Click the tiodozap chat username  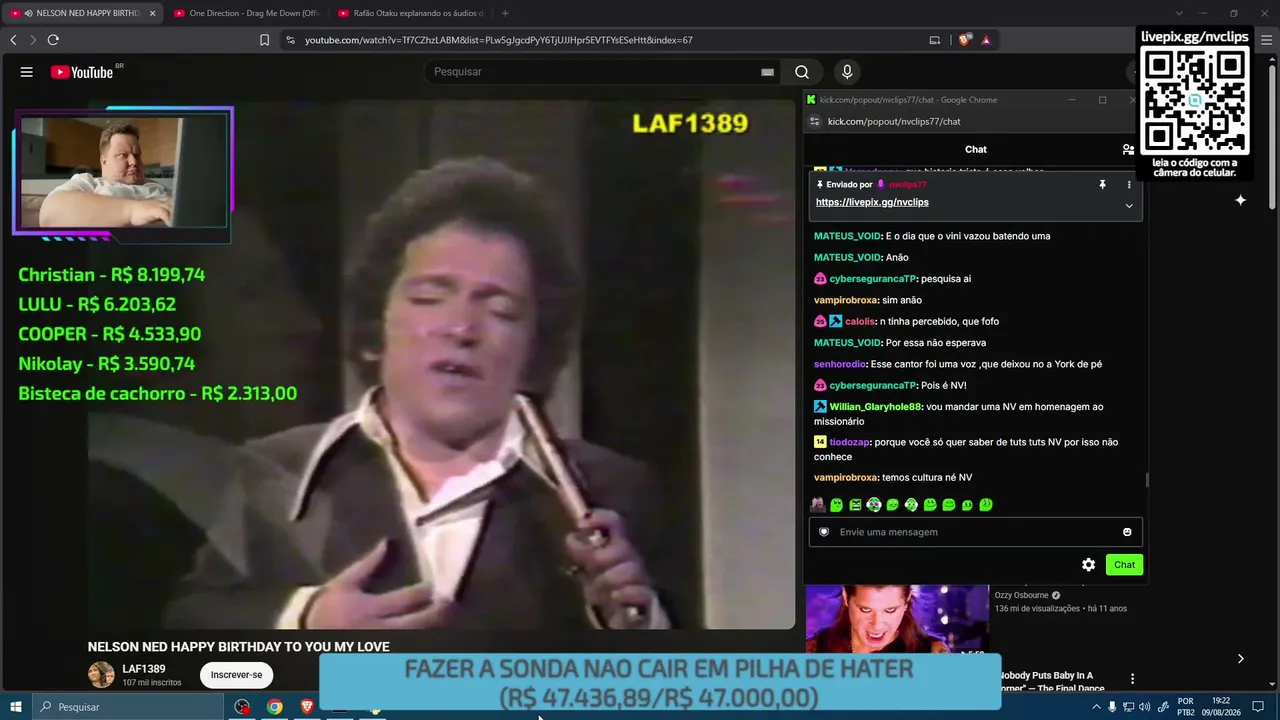coord(849,442)
